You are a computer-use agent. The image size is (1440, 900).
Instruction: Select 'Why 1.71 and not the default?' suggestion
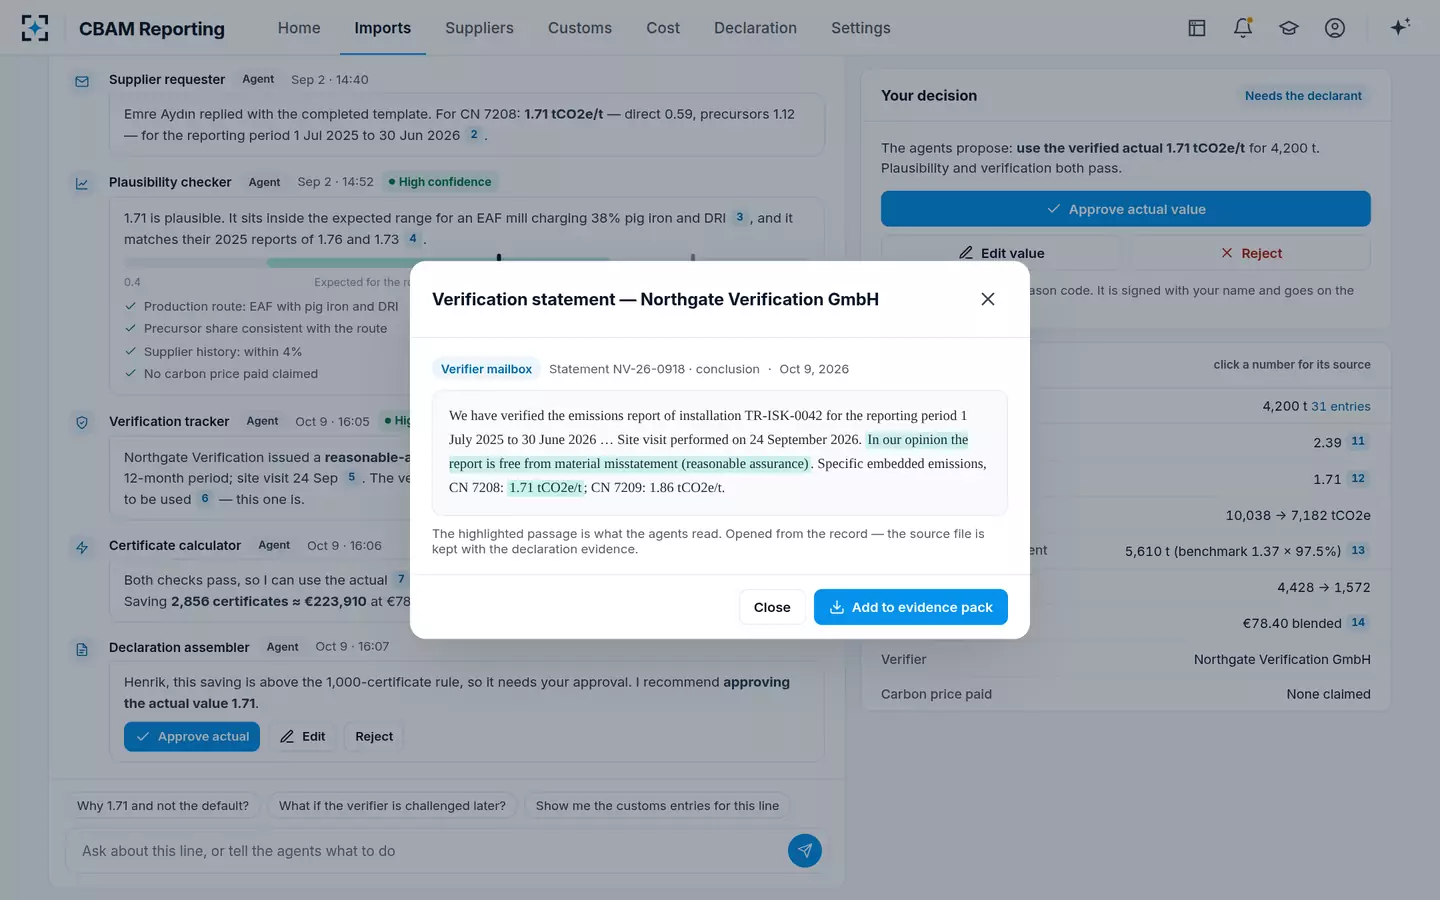pos(163,806)
